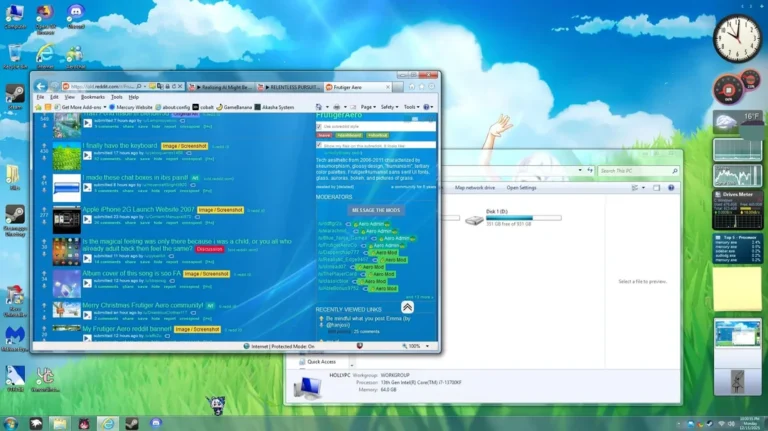Viewport: 768px width, 431px height.
Task: Open the Safety dropdown menu
Action: (x=389, y=107)
